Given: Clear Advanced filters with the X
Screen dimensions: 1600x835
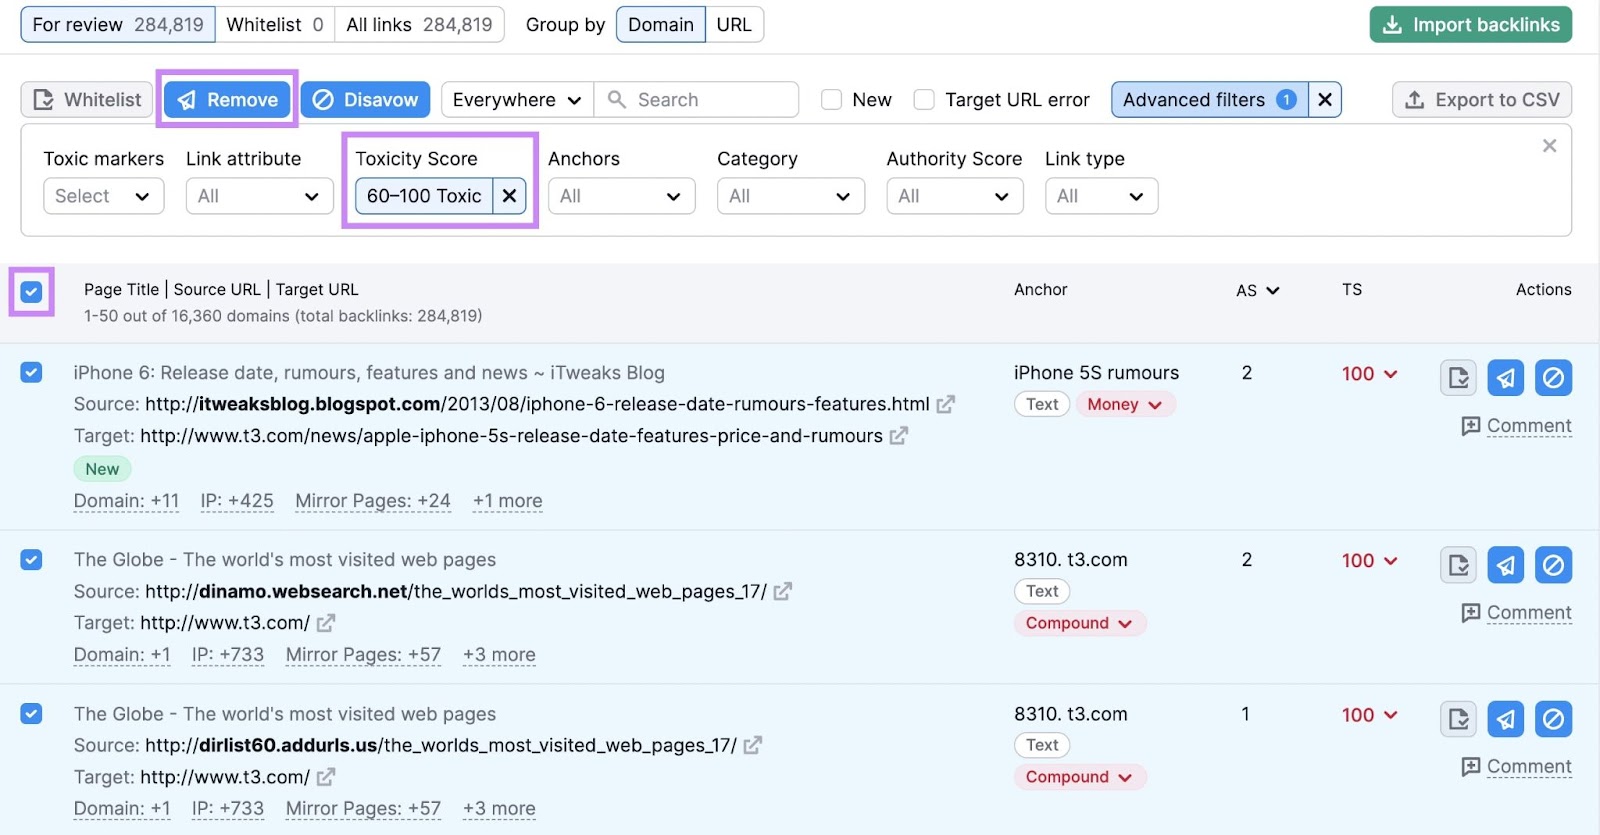Looking at the screenshot, I should (x=1324, y=100).
